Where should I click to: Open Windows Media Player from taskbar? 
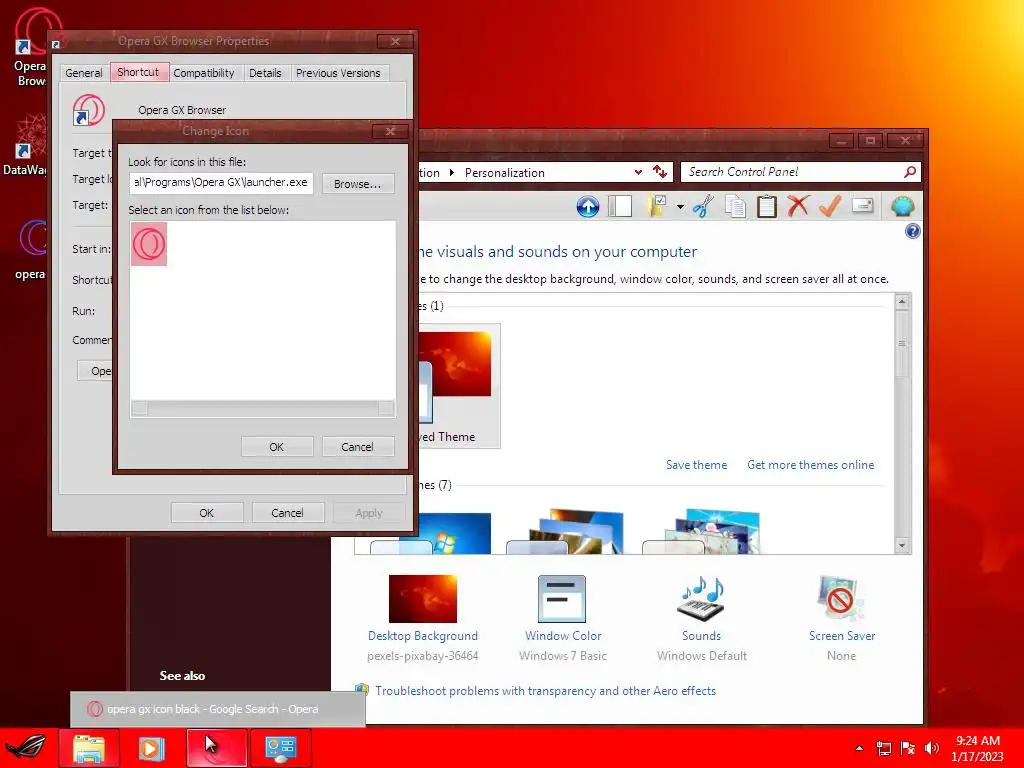coord(152,747)
